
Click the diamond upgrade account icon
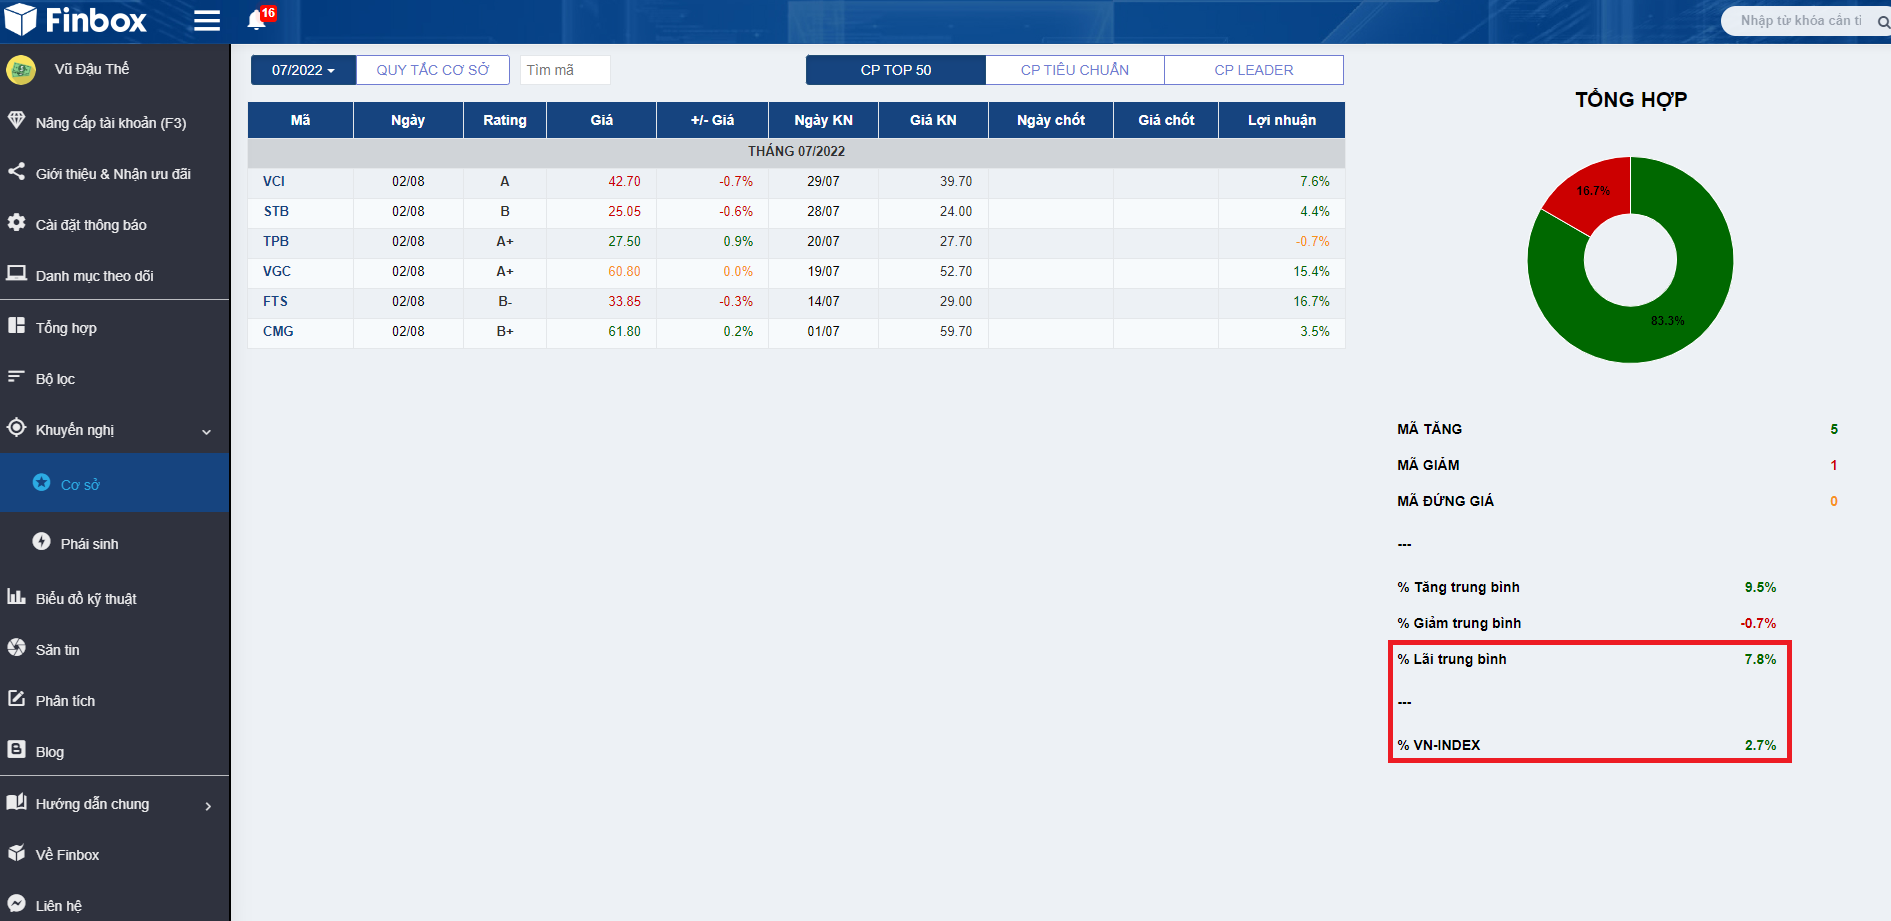(16, 120)
